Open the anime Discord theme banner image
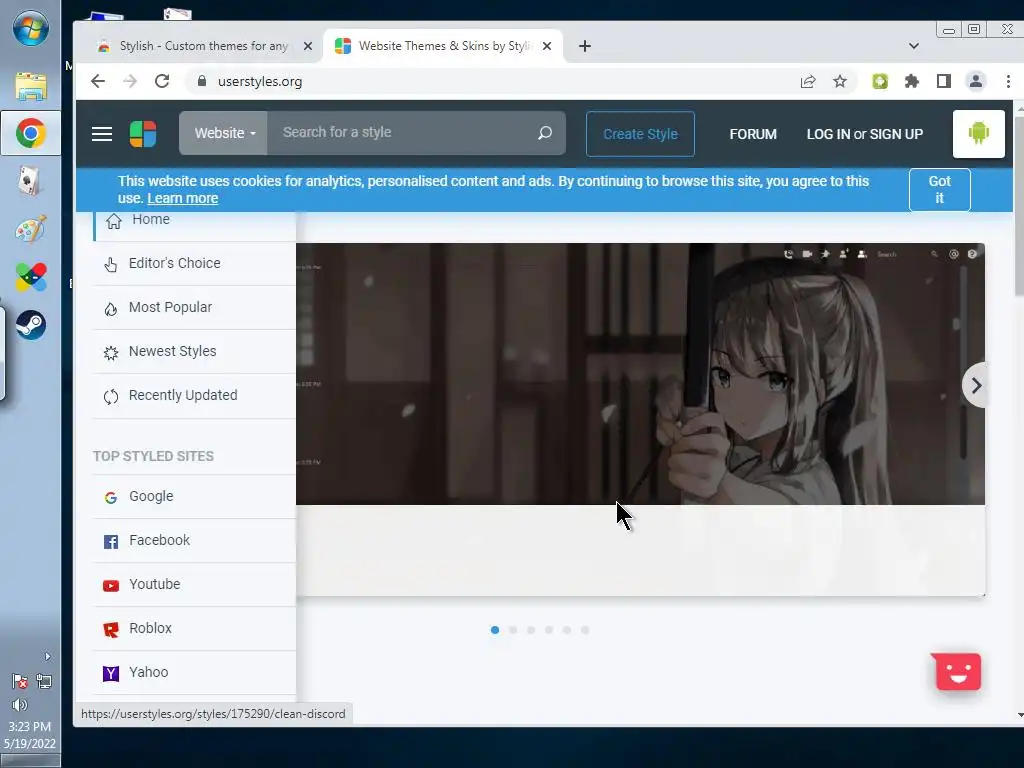Screen dimensions: 1024x768 640,374
